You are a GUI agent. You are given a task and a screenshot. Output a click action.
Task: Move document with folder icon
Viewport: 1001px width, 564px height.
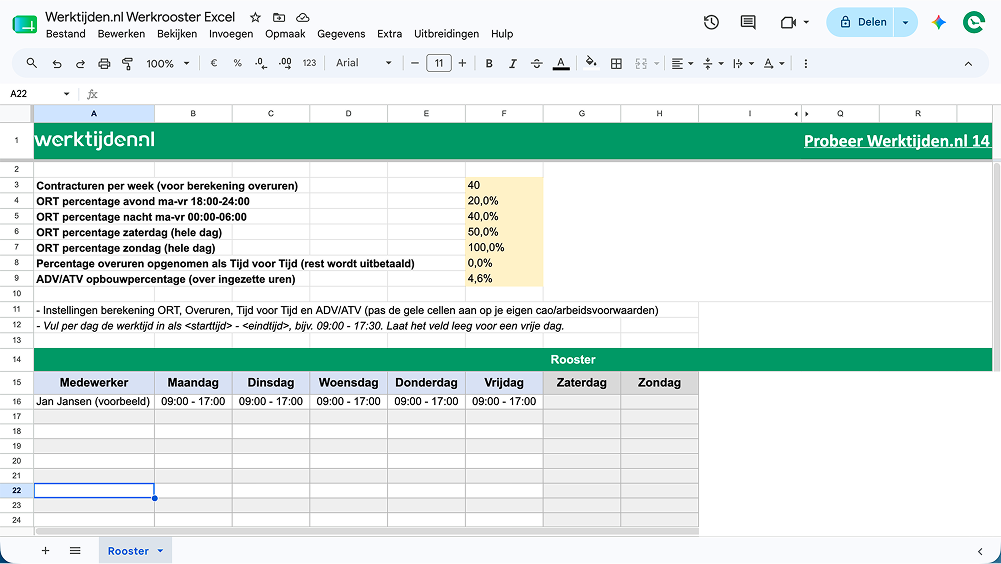(x=279, y=17)
